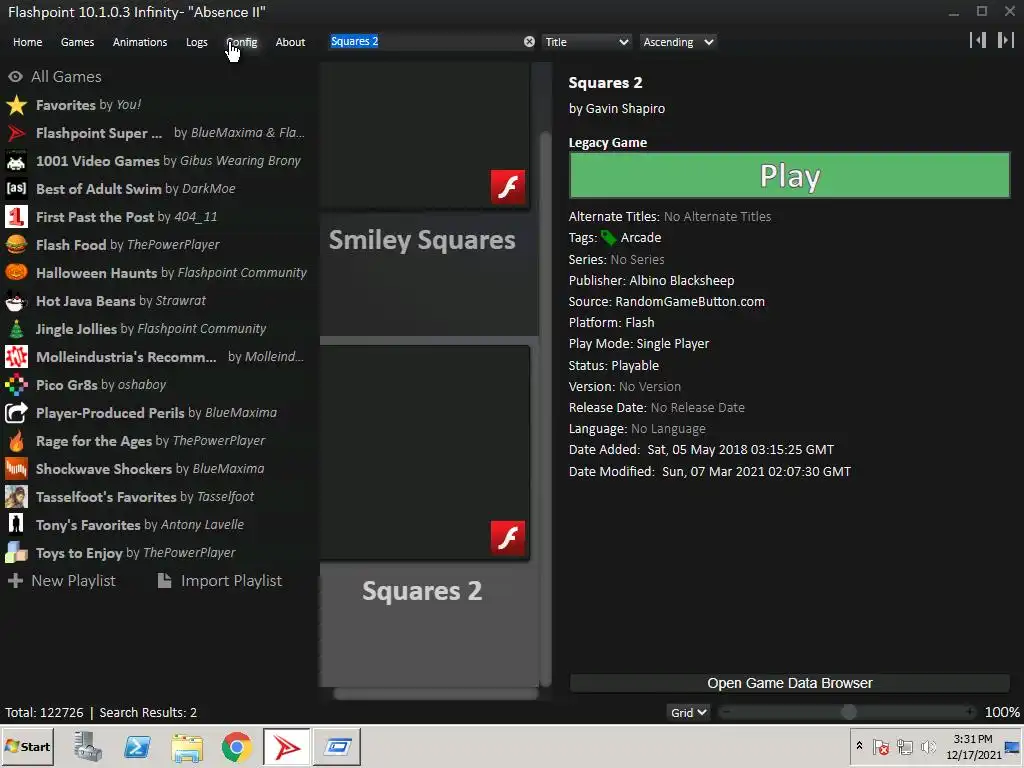Click the thumbnail zoom slider handle
The width and height of the screenshot is (1024, 768).
coord(848,712)
